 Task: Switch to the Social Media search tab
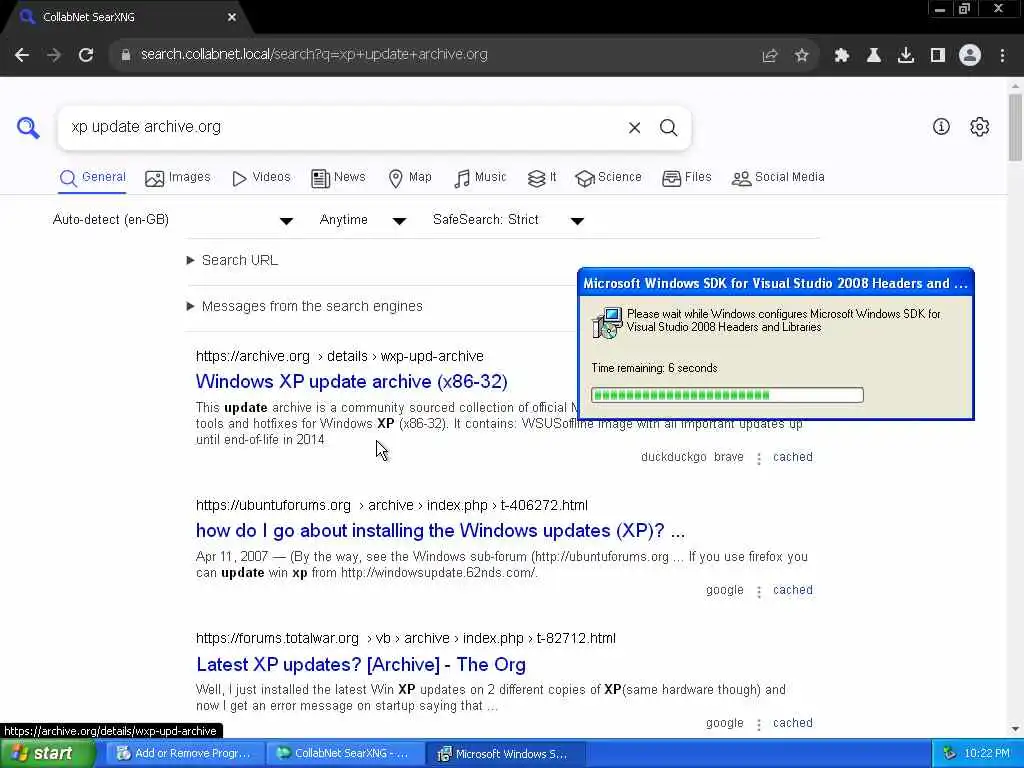778,178
